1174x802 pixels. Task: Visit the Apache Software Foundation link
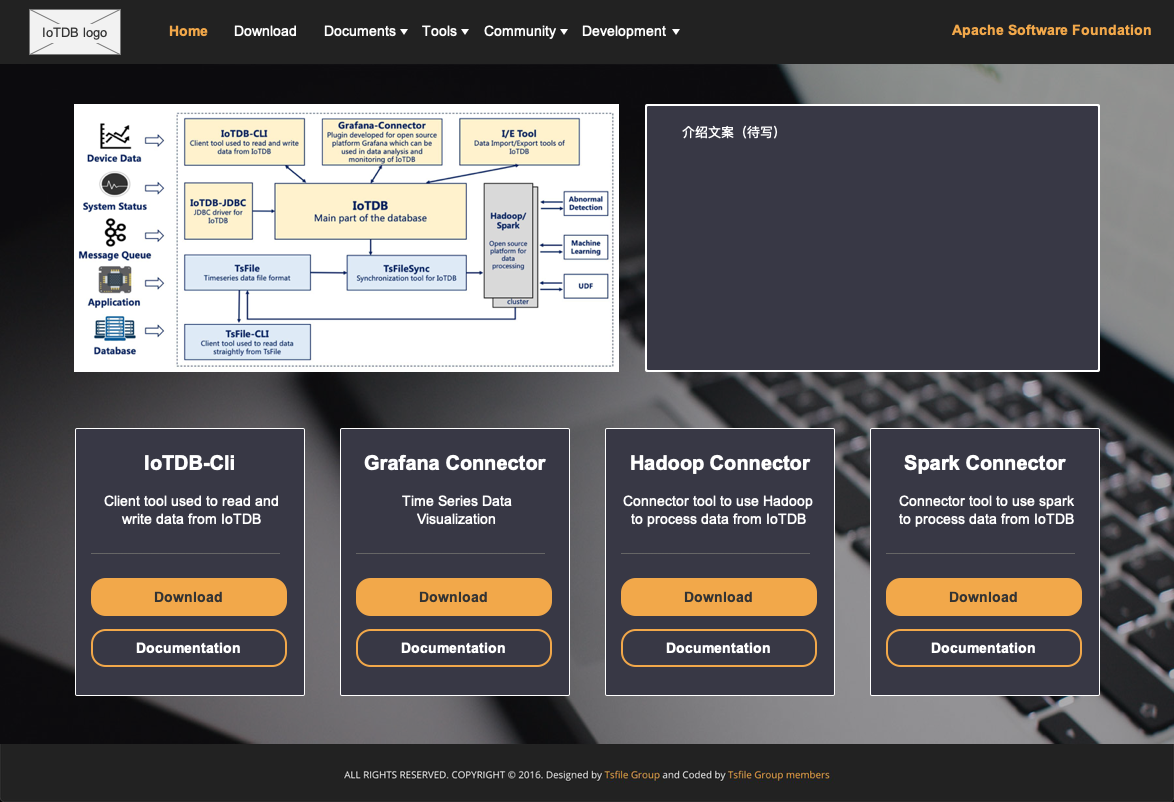[1051, 30]
